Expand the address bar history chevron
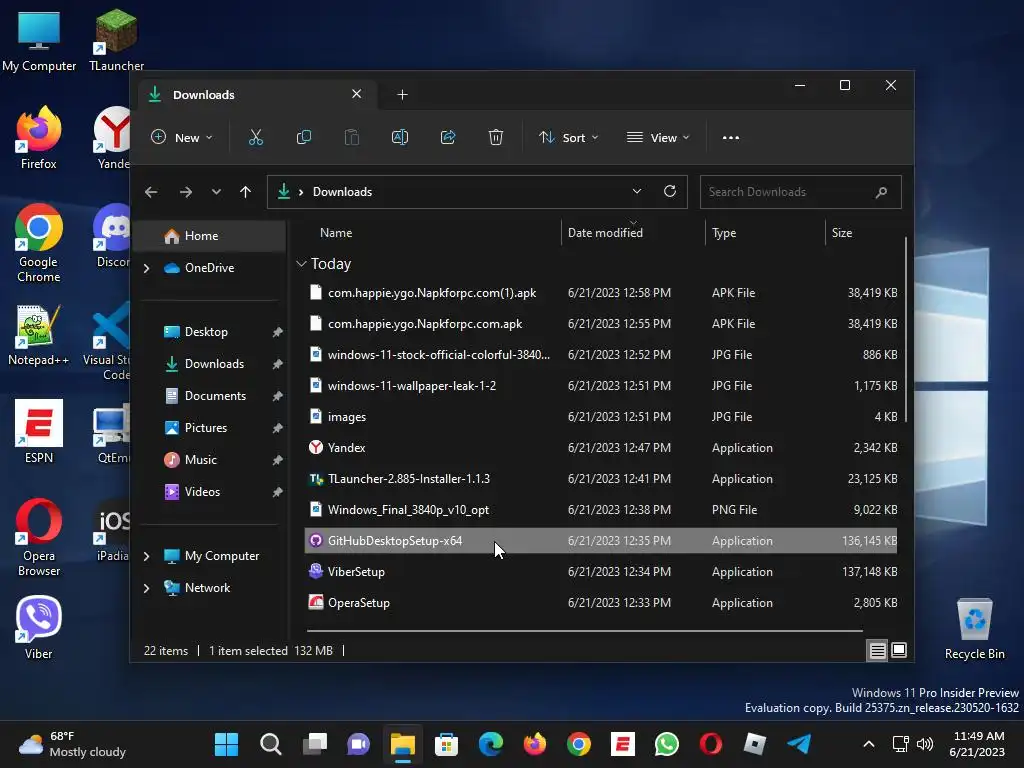This screenshot has width=1024, height=768. [x=637, y=191]
